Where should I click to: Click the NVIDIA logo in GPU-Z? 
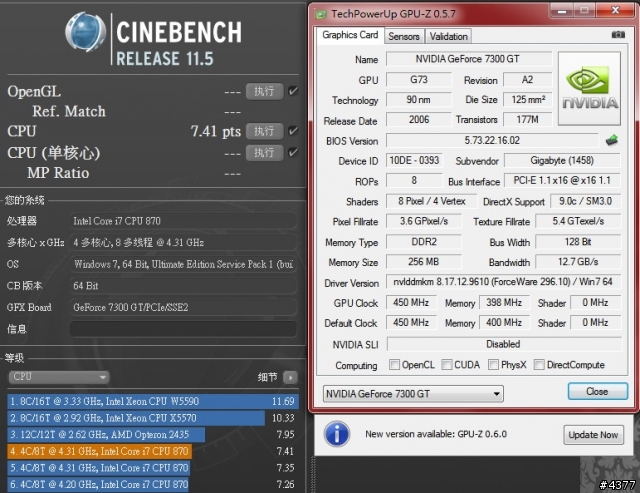(x=589, y=88)
